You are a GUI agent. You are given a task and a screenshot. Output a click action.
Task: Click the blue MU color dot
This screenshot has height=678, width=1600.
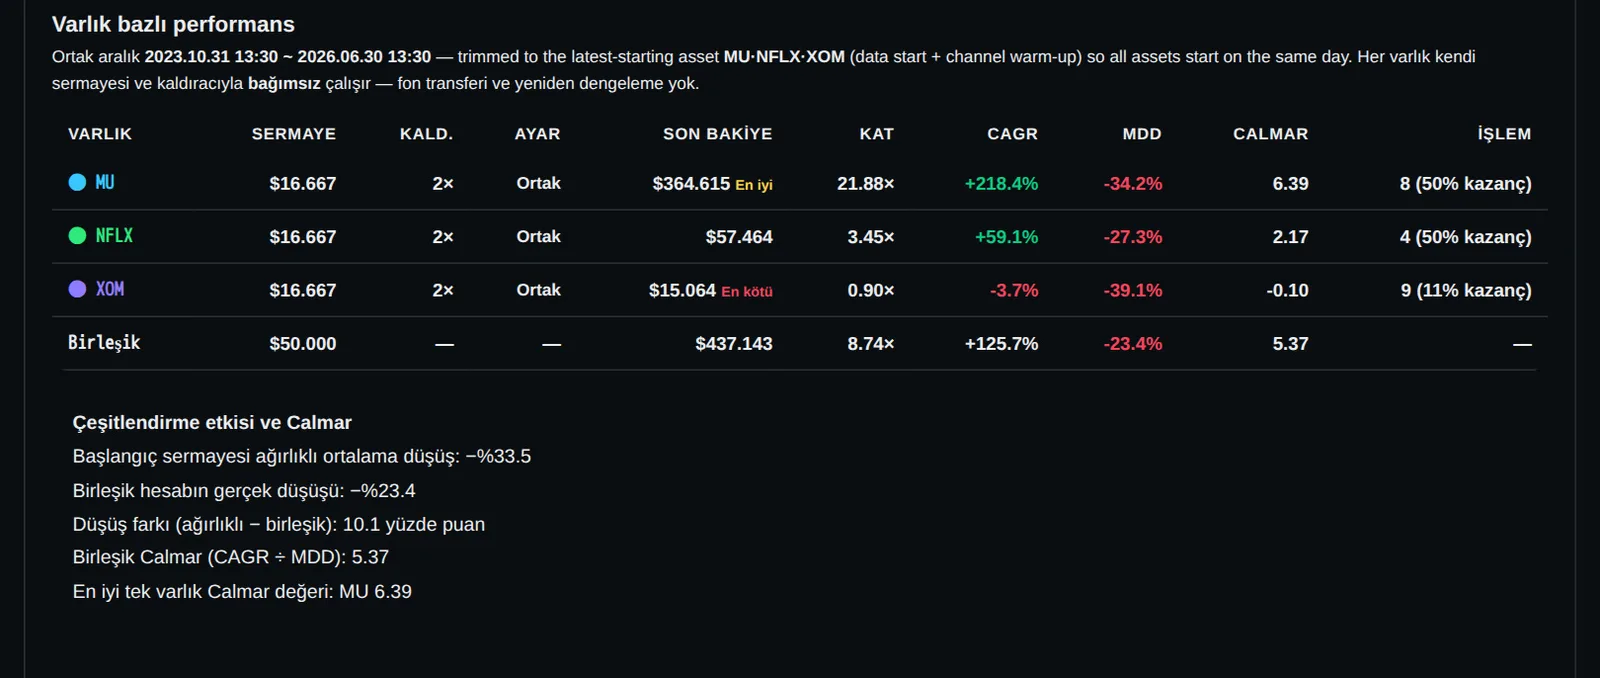(x=77, y=182)
